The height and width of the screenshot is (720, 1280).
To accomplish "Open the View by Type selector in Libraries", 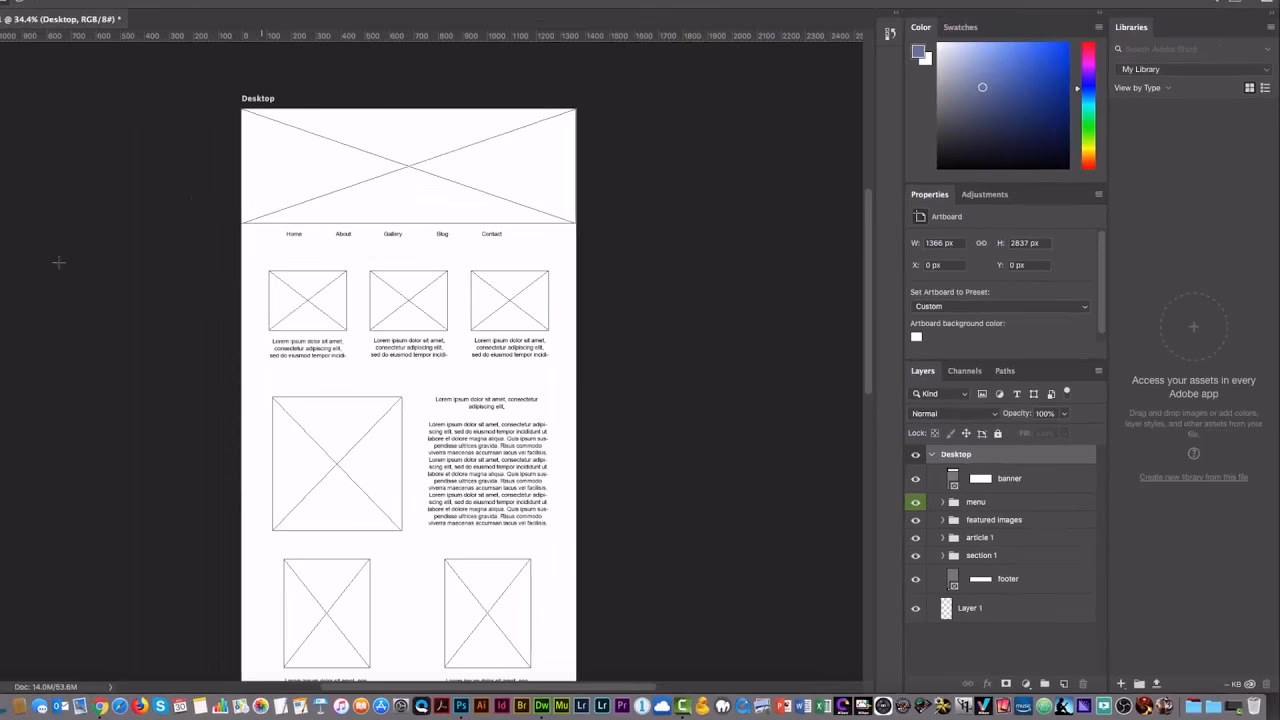I will pos(1140,88).
